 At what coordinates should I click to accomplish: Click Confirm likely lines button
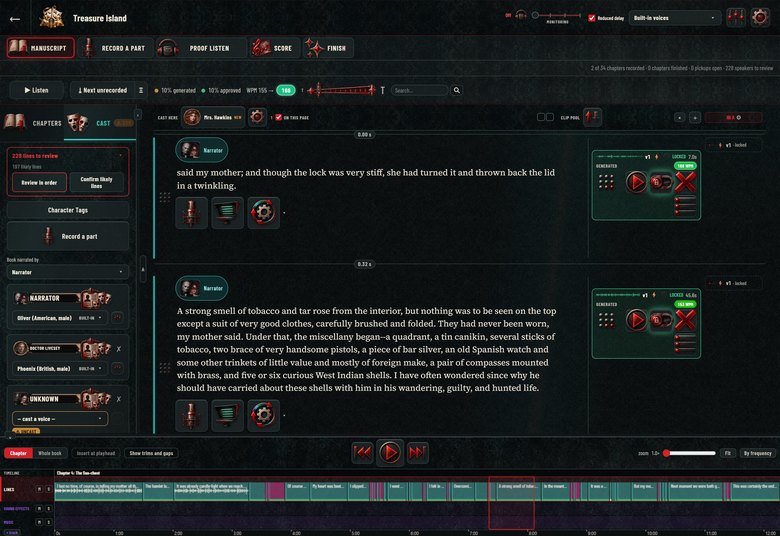pyautogui.click(x=97, y=183)
